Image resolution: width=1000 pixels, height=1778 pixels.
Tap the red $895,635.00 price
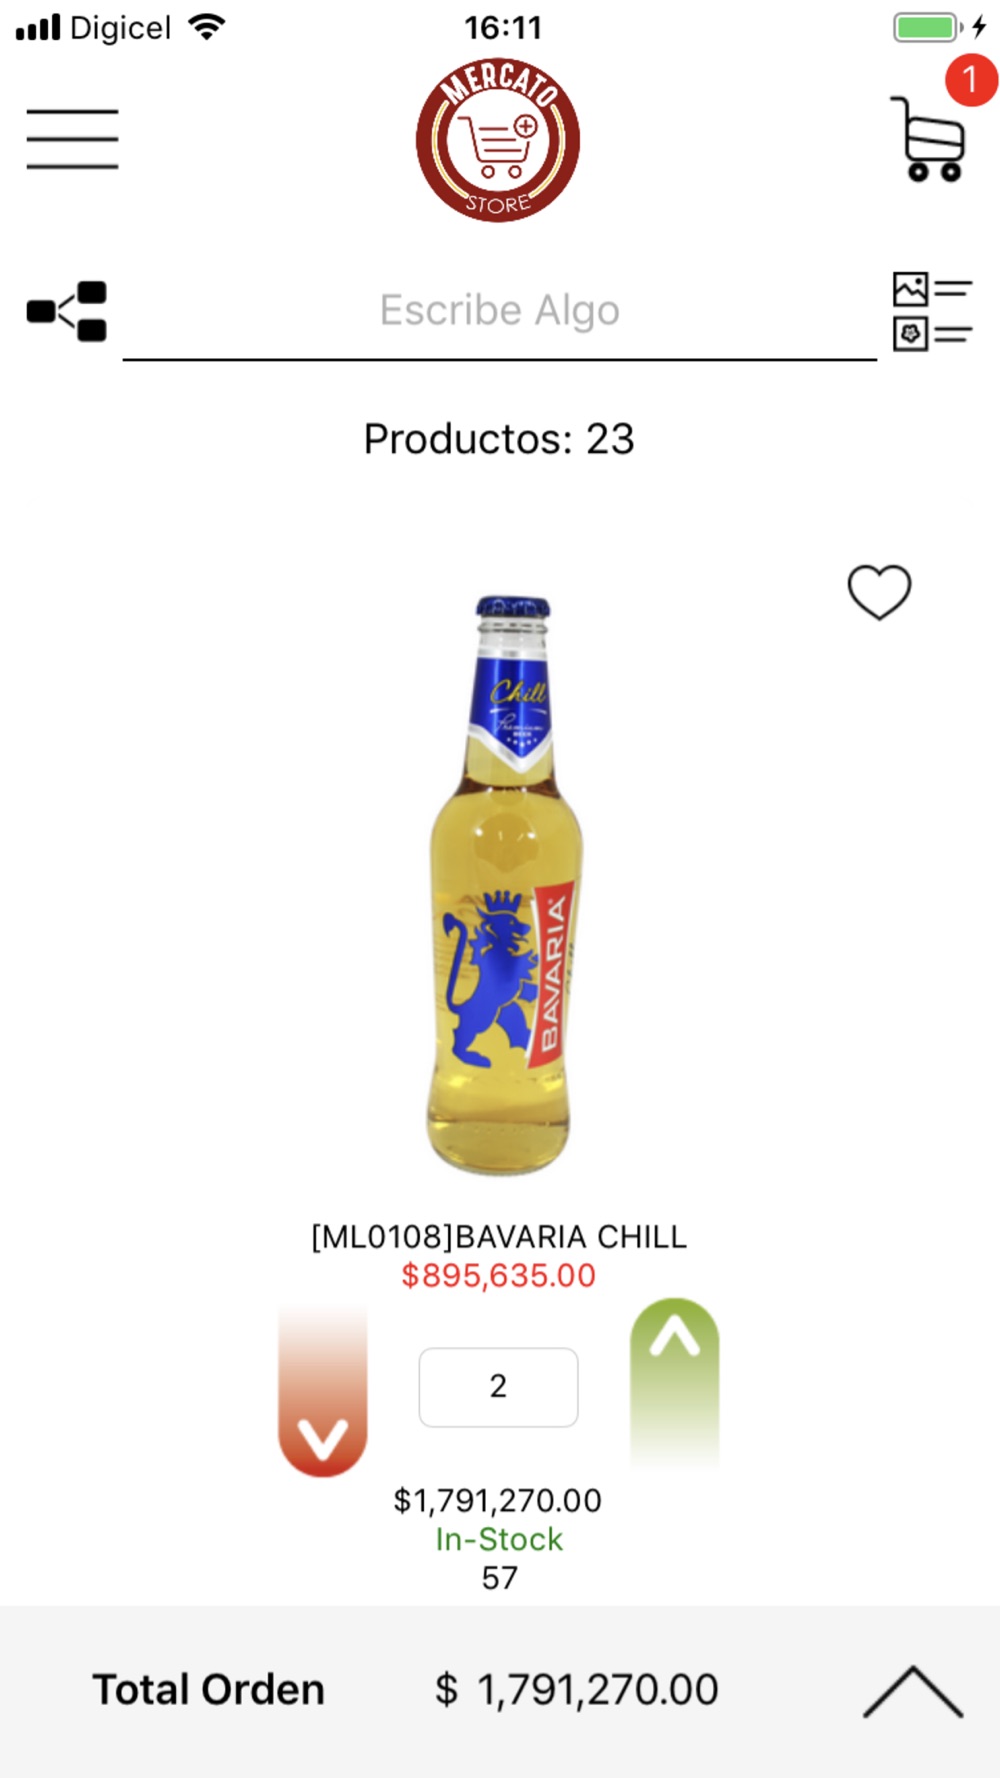[498, 1276]
